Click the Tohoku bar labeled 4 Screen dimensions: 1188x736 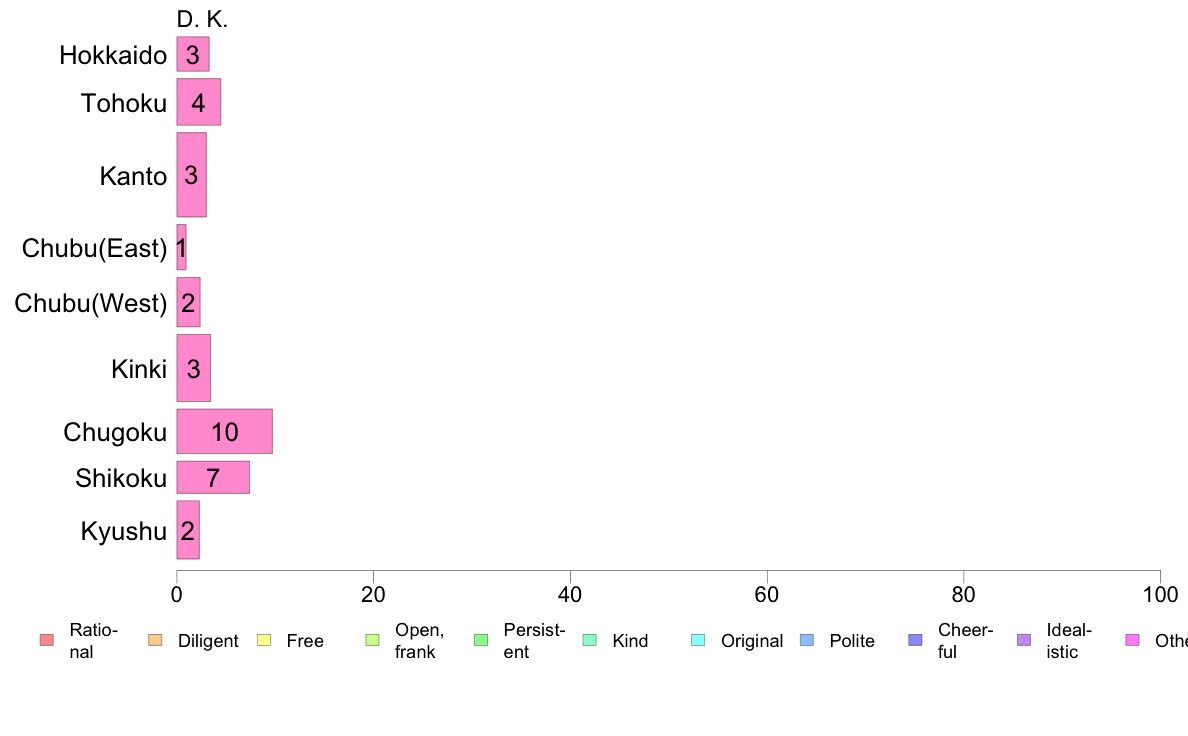pos(199,102)
